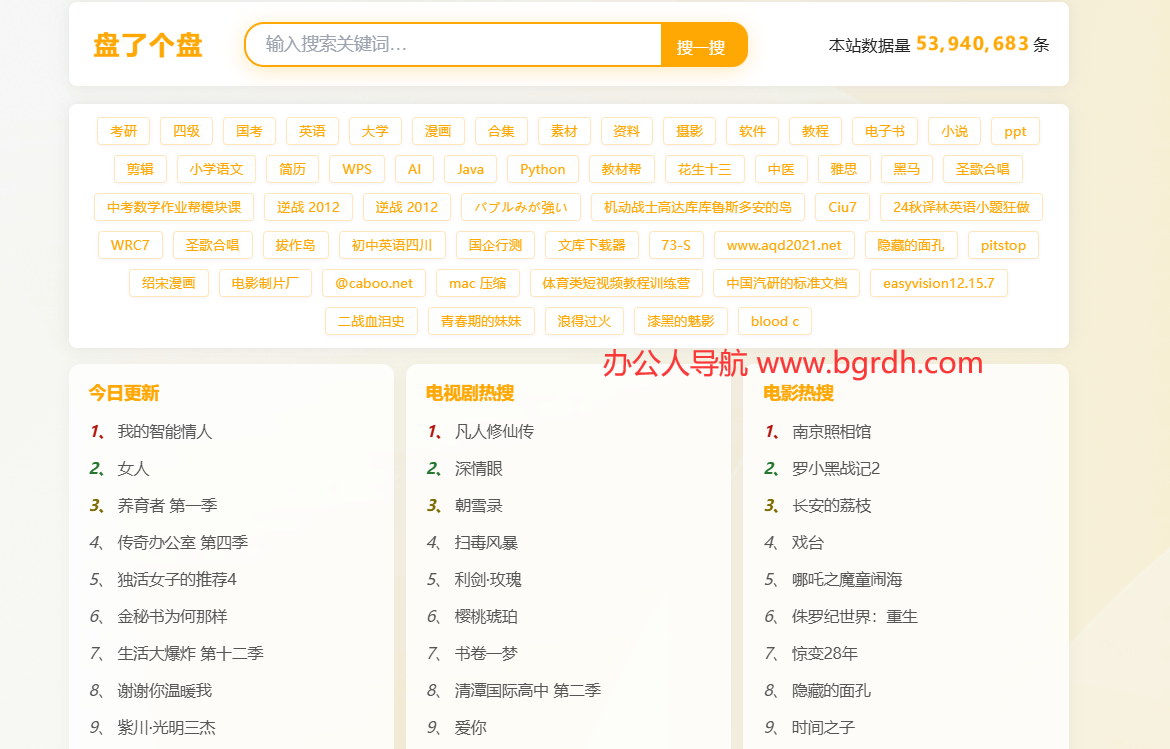Select the 摄影 tag

tap(689, 131)
